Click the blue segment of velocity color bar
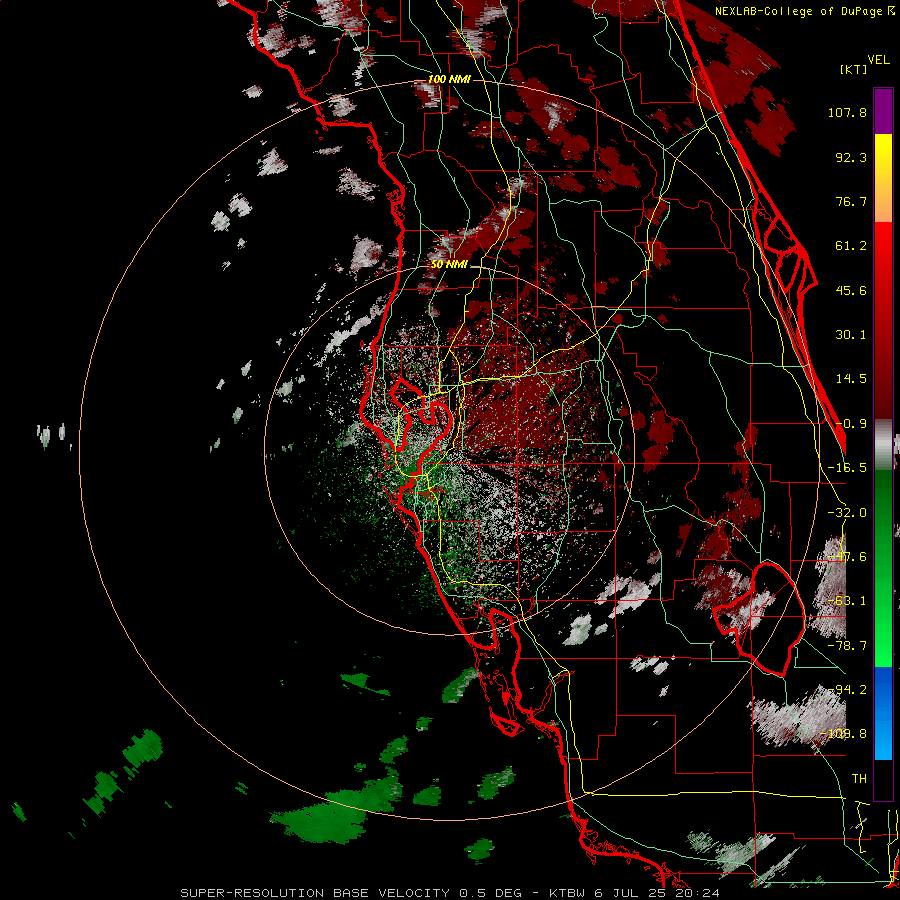Viewport: 900px width, 900px height. pos(883,713)
